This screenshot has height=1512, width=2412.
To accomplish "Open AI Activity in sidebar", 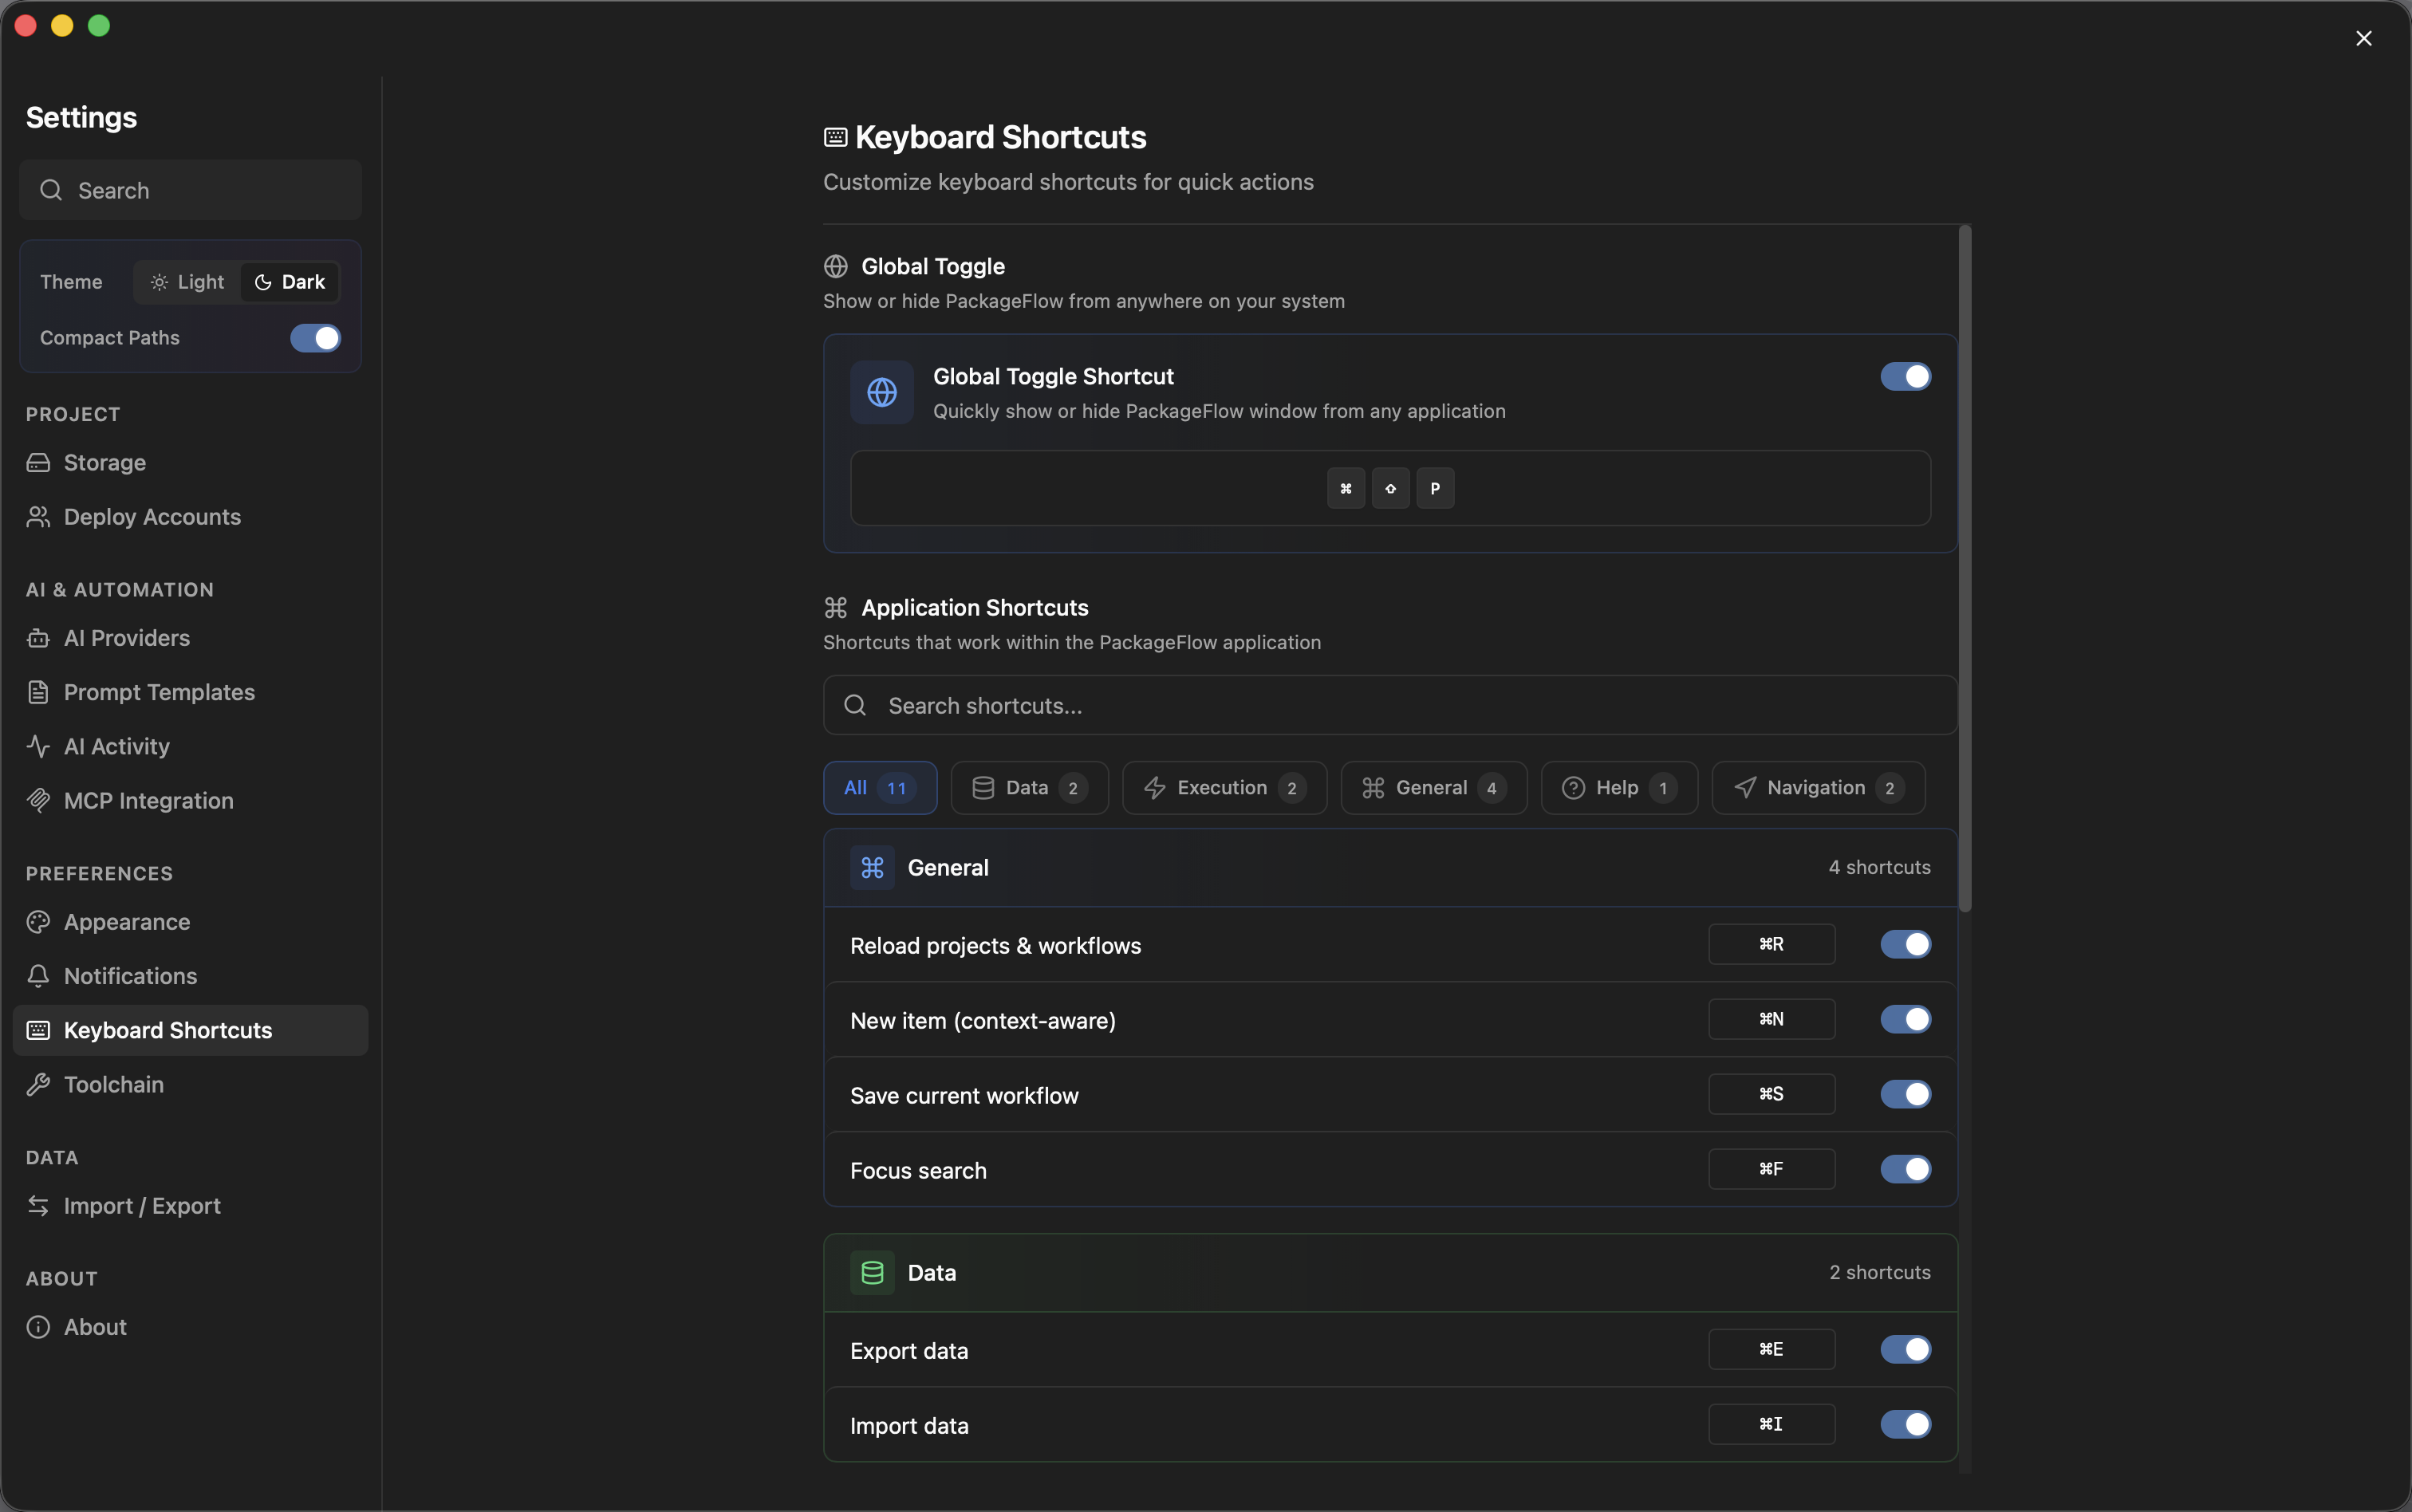I will [116, 747].
